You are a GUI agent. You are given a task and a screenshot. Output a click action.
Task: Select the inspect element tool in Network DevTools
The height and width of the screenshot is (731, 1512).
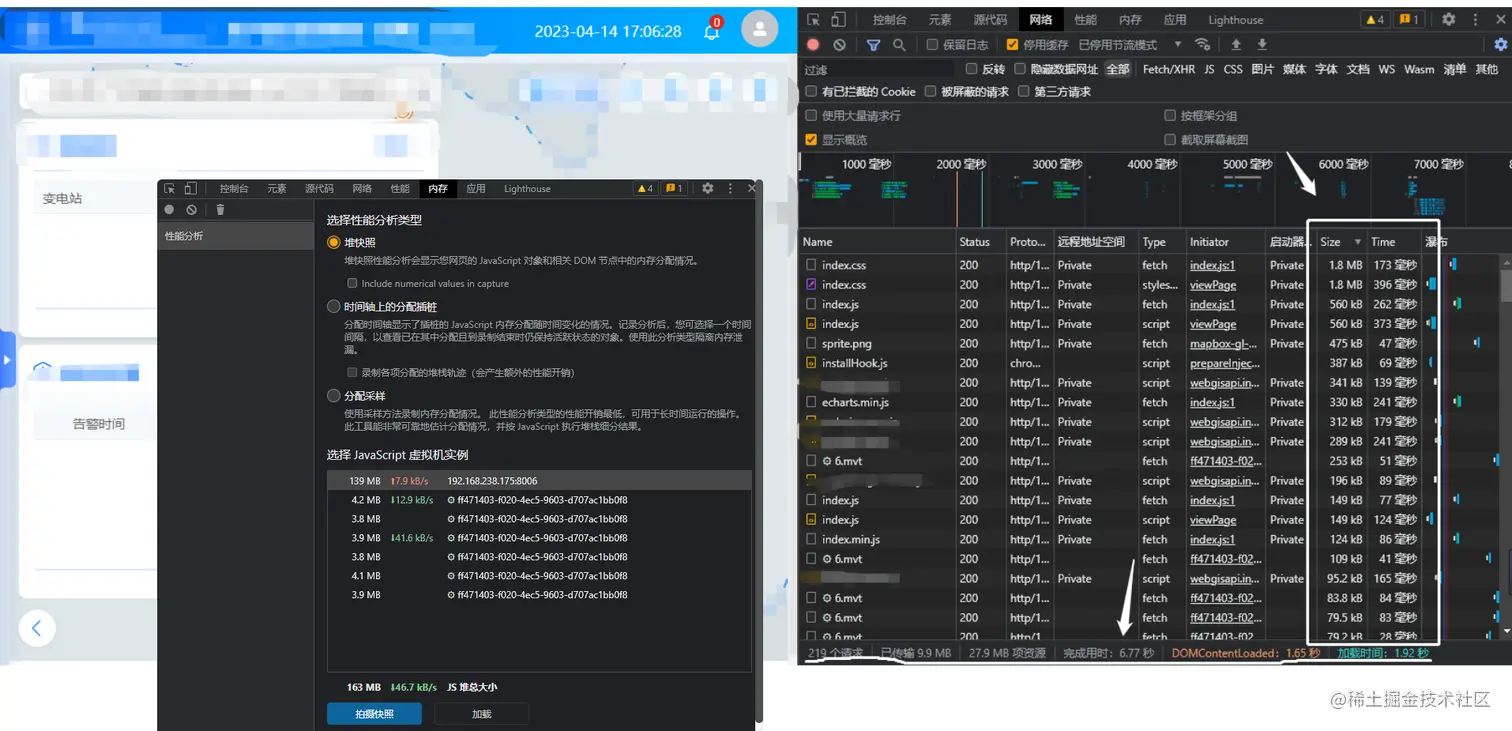(814, 20)
